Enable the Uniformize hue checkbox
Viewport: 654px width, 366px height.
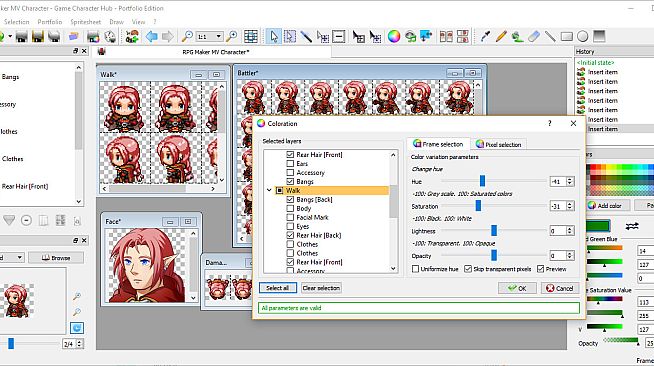click(x=415, y=269)
